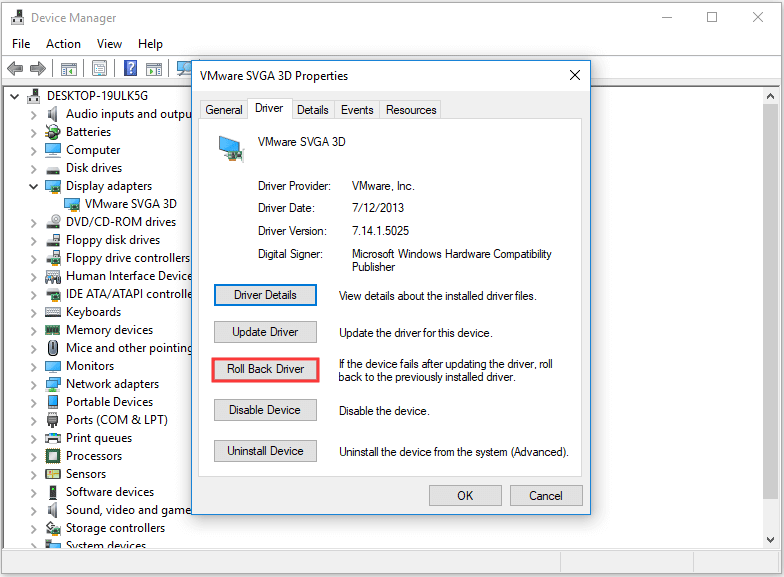784x577 pixels.
Task: Open the Properties toolbar icon
Action: click(99, 68)
